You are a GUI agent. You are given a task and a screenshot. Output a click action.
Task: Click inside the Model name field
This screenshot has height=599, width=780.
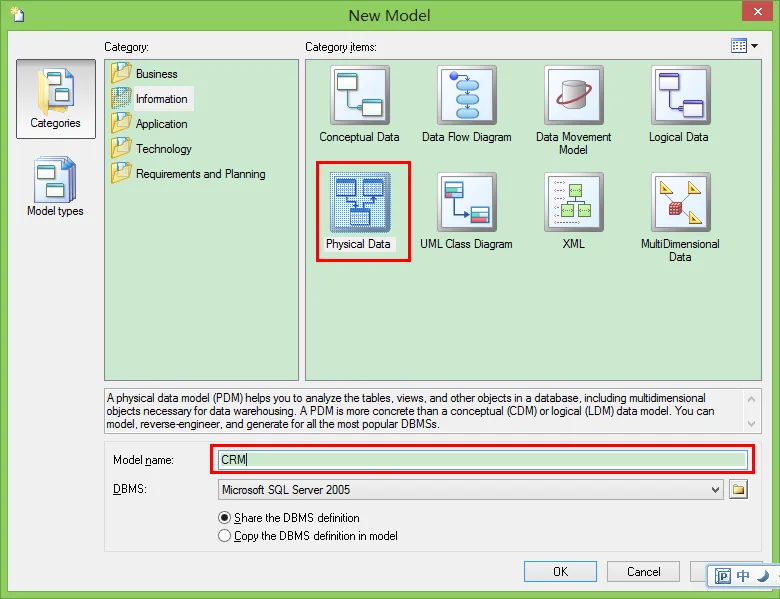[483, 460]
